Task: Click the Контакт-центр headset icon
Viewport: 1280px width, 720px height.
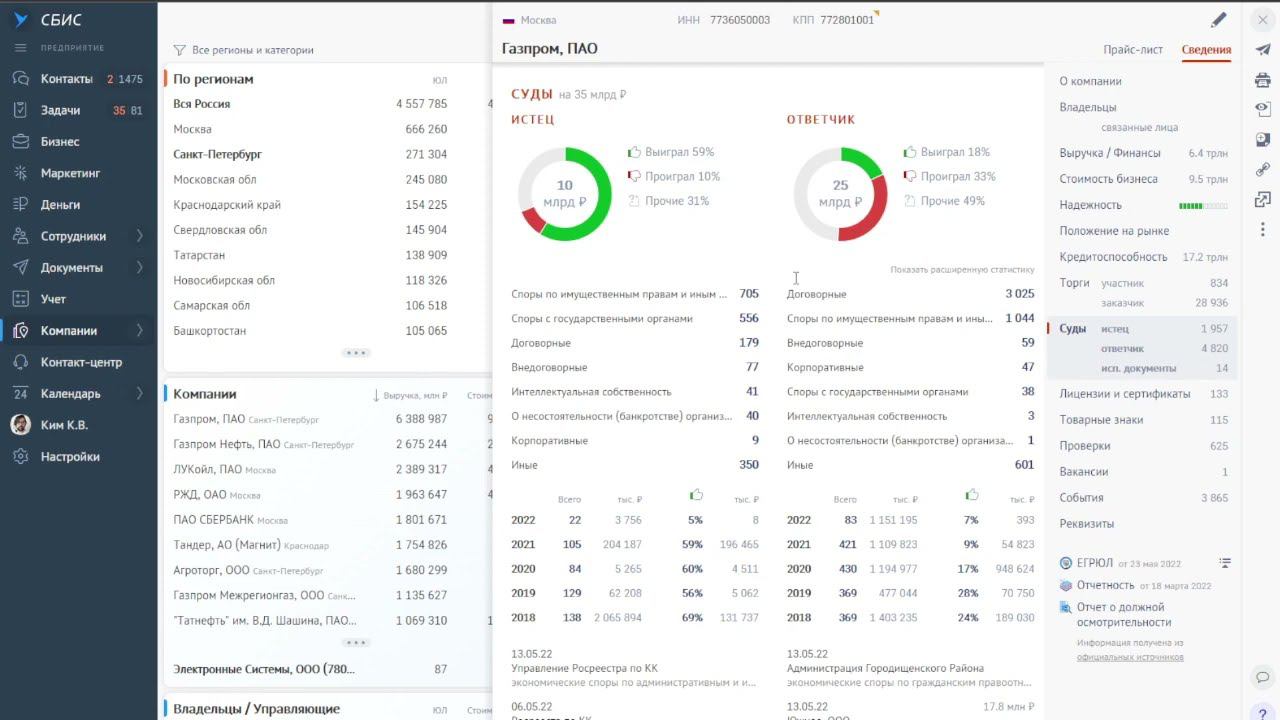Action: click(x=21, y=362)
